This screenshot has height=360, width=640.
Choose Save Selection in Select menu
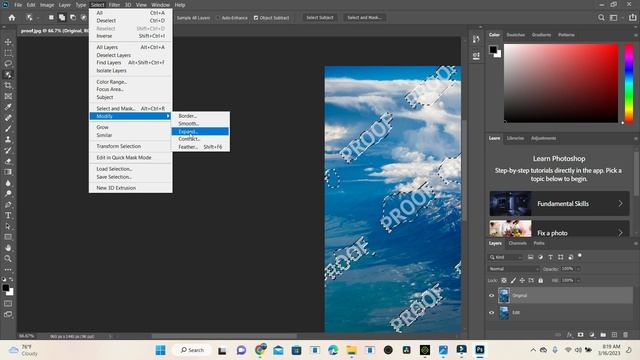click(131, 177)
